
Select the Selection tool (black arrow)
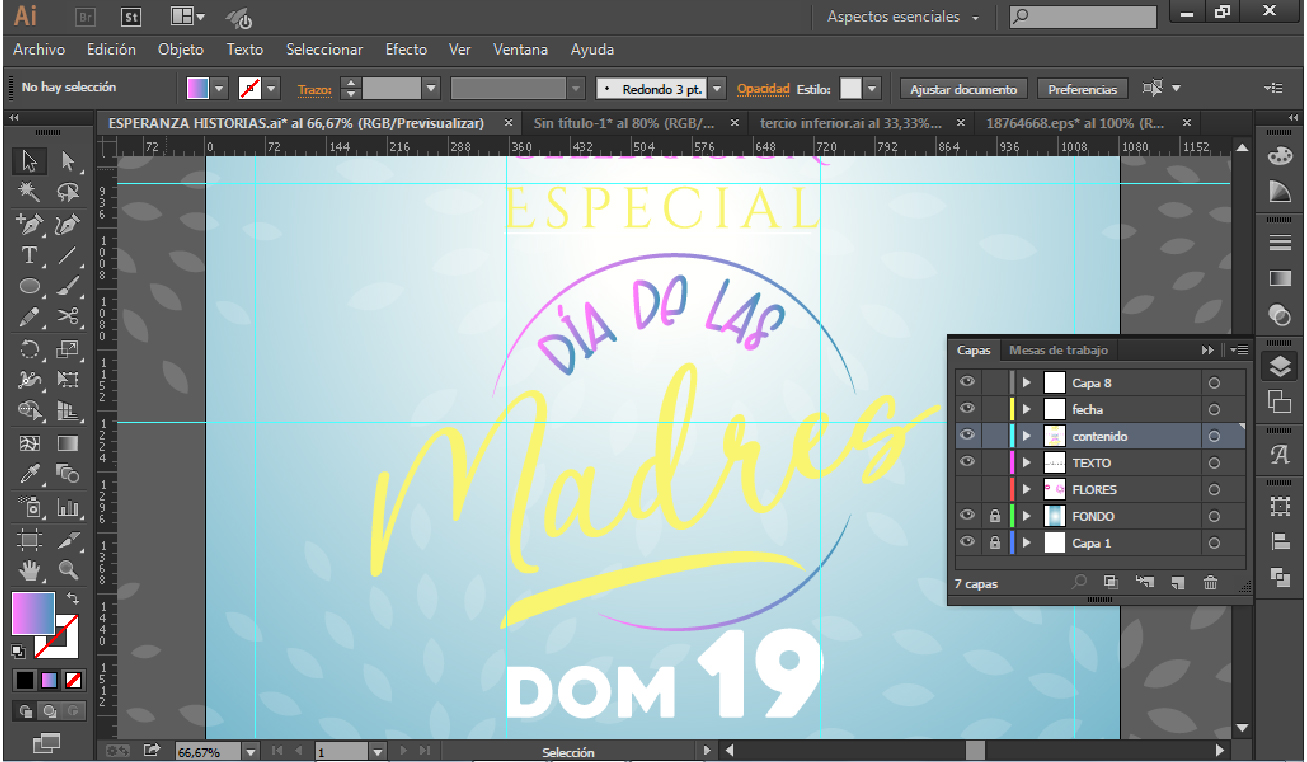[30, 161]
